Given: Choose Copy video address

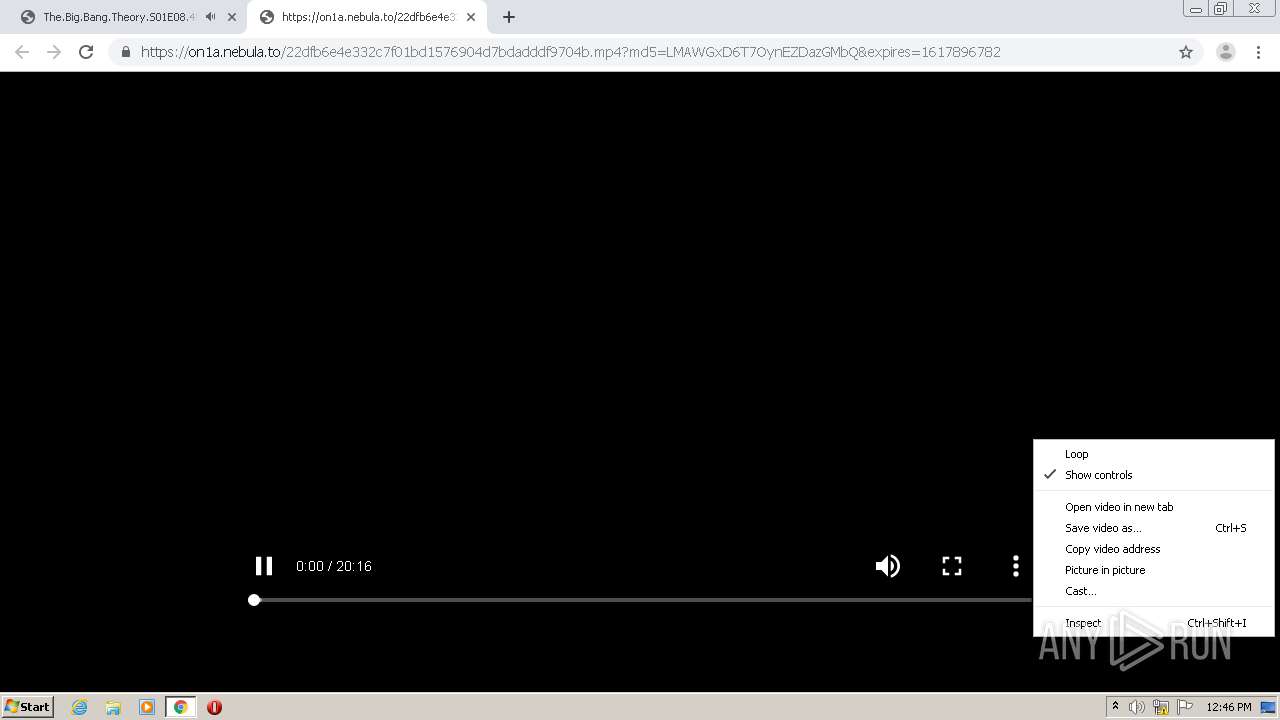Looking at the screenshot, I should tap(1154, 549).
